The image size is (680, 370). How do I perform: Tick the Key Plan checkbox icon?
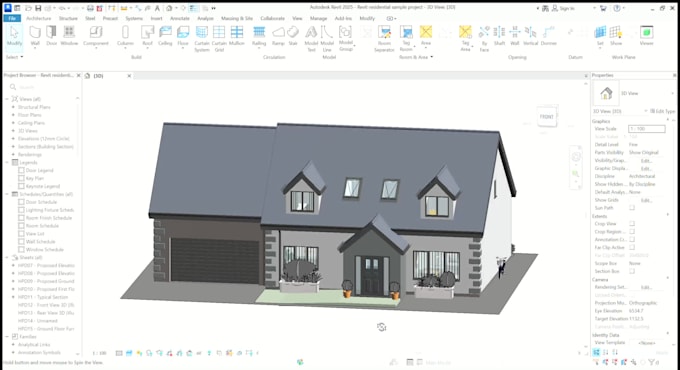point(21,178)
